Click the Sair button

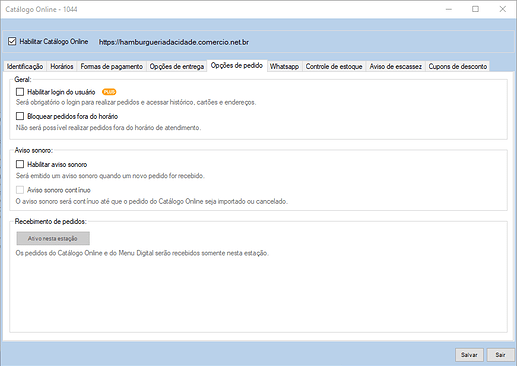[500, 355]
